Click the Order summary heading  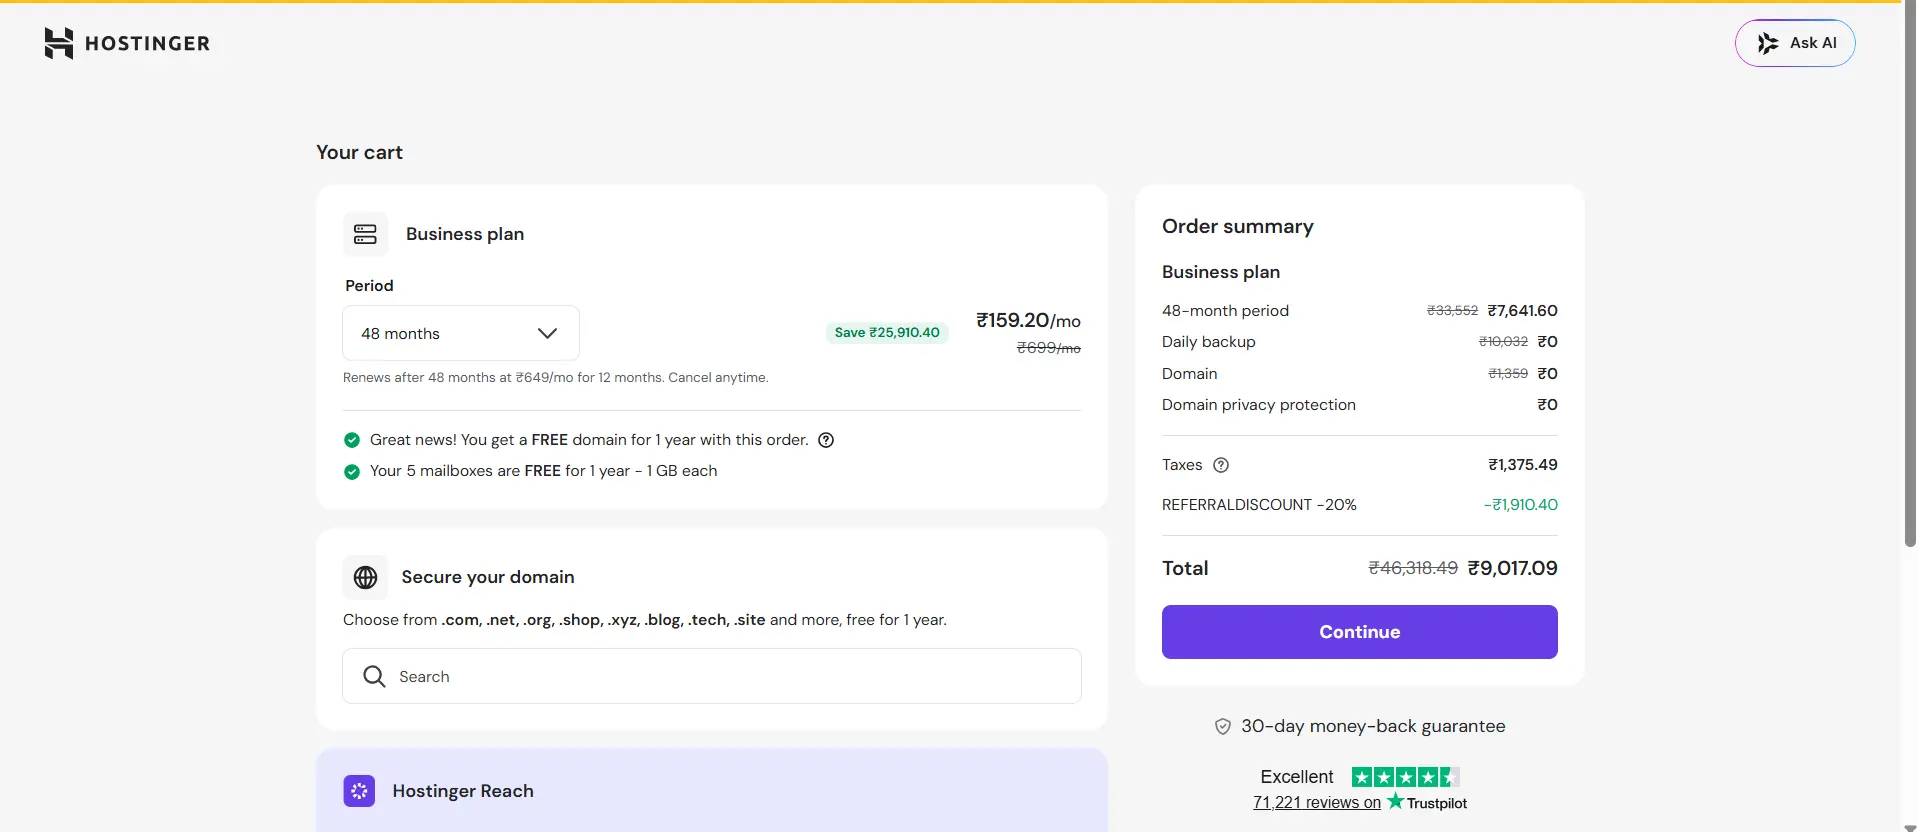1238,226
